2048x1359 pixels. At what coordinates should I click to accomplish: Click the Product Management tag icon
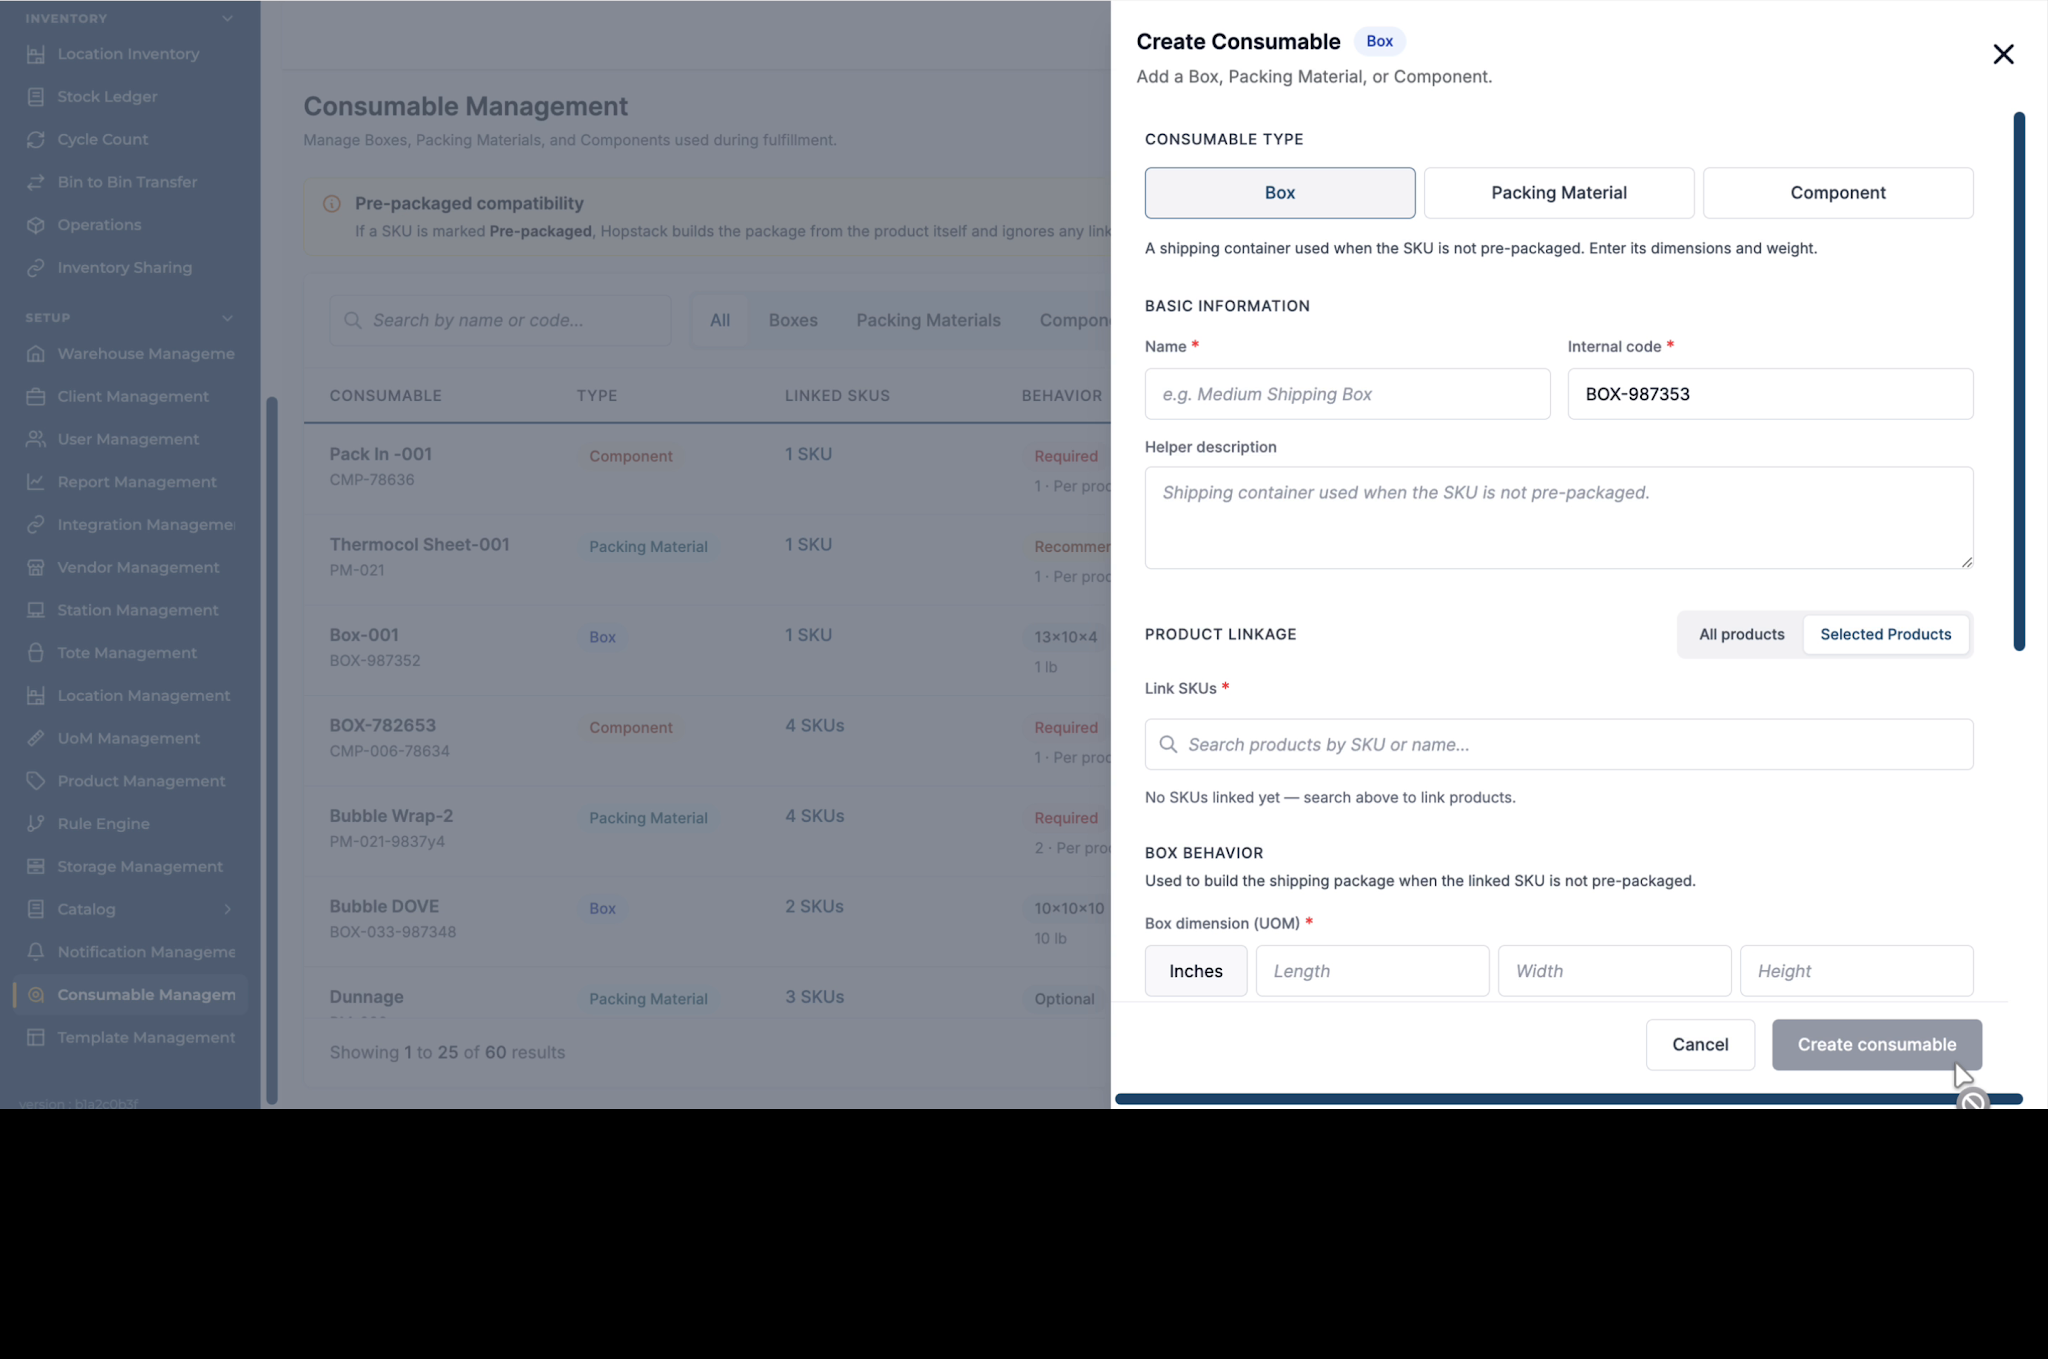pos(36,781)
